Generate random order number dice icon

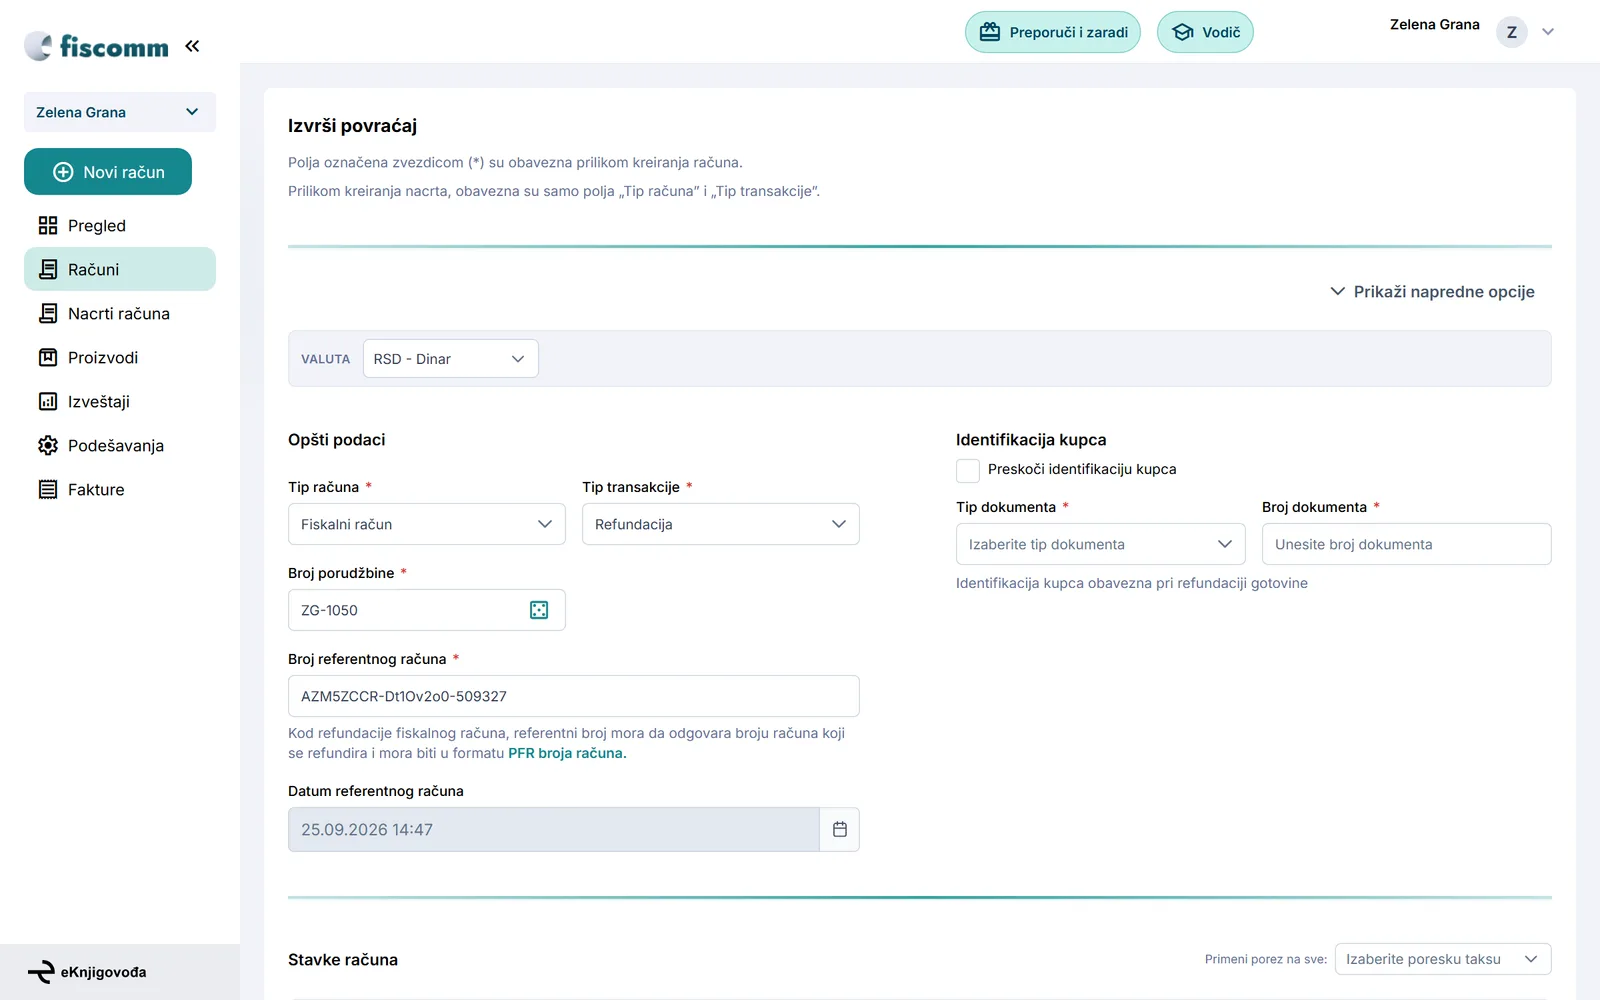click(539, 610)
